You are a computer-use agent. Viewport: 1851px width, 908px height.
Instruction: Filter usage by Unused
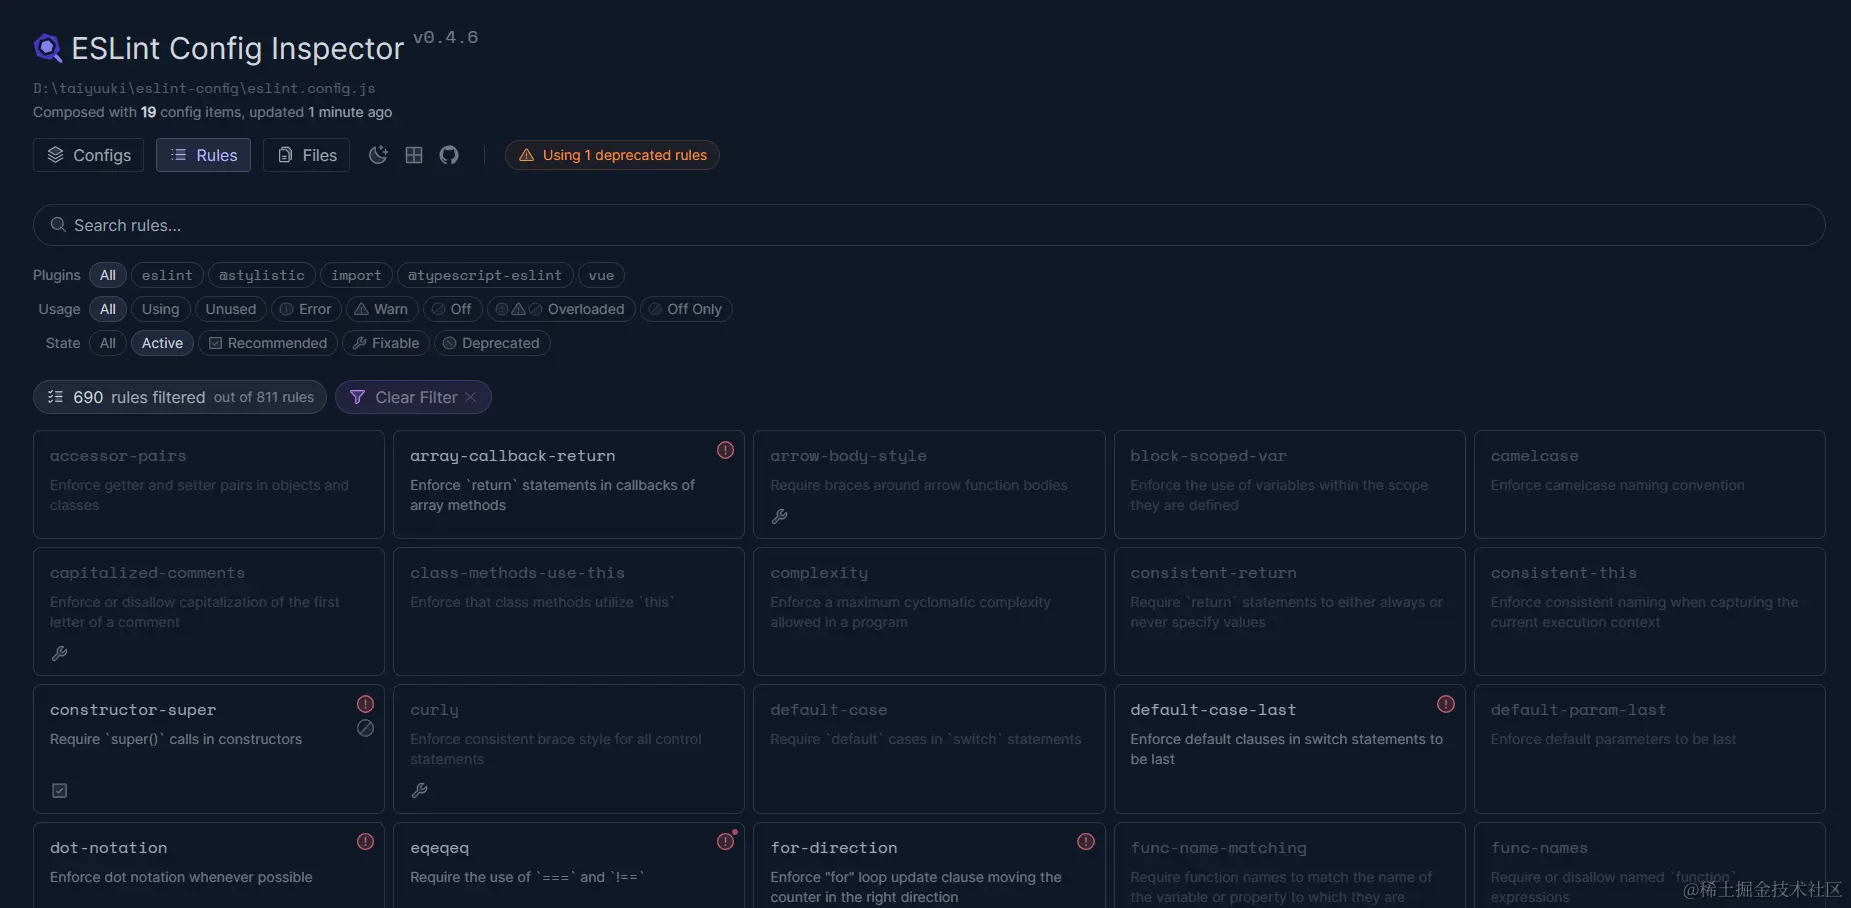(231, 309)
